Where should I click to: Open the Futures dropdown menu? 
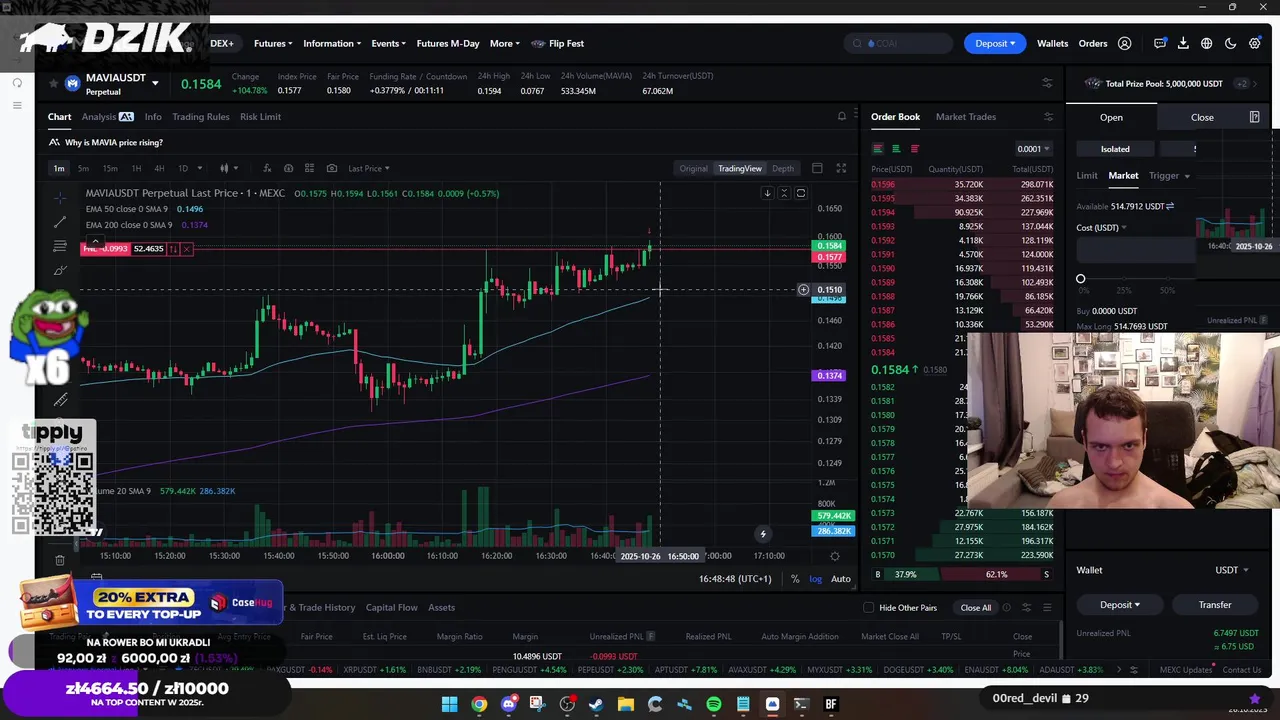pyautogui.click(x=273, y=44)
